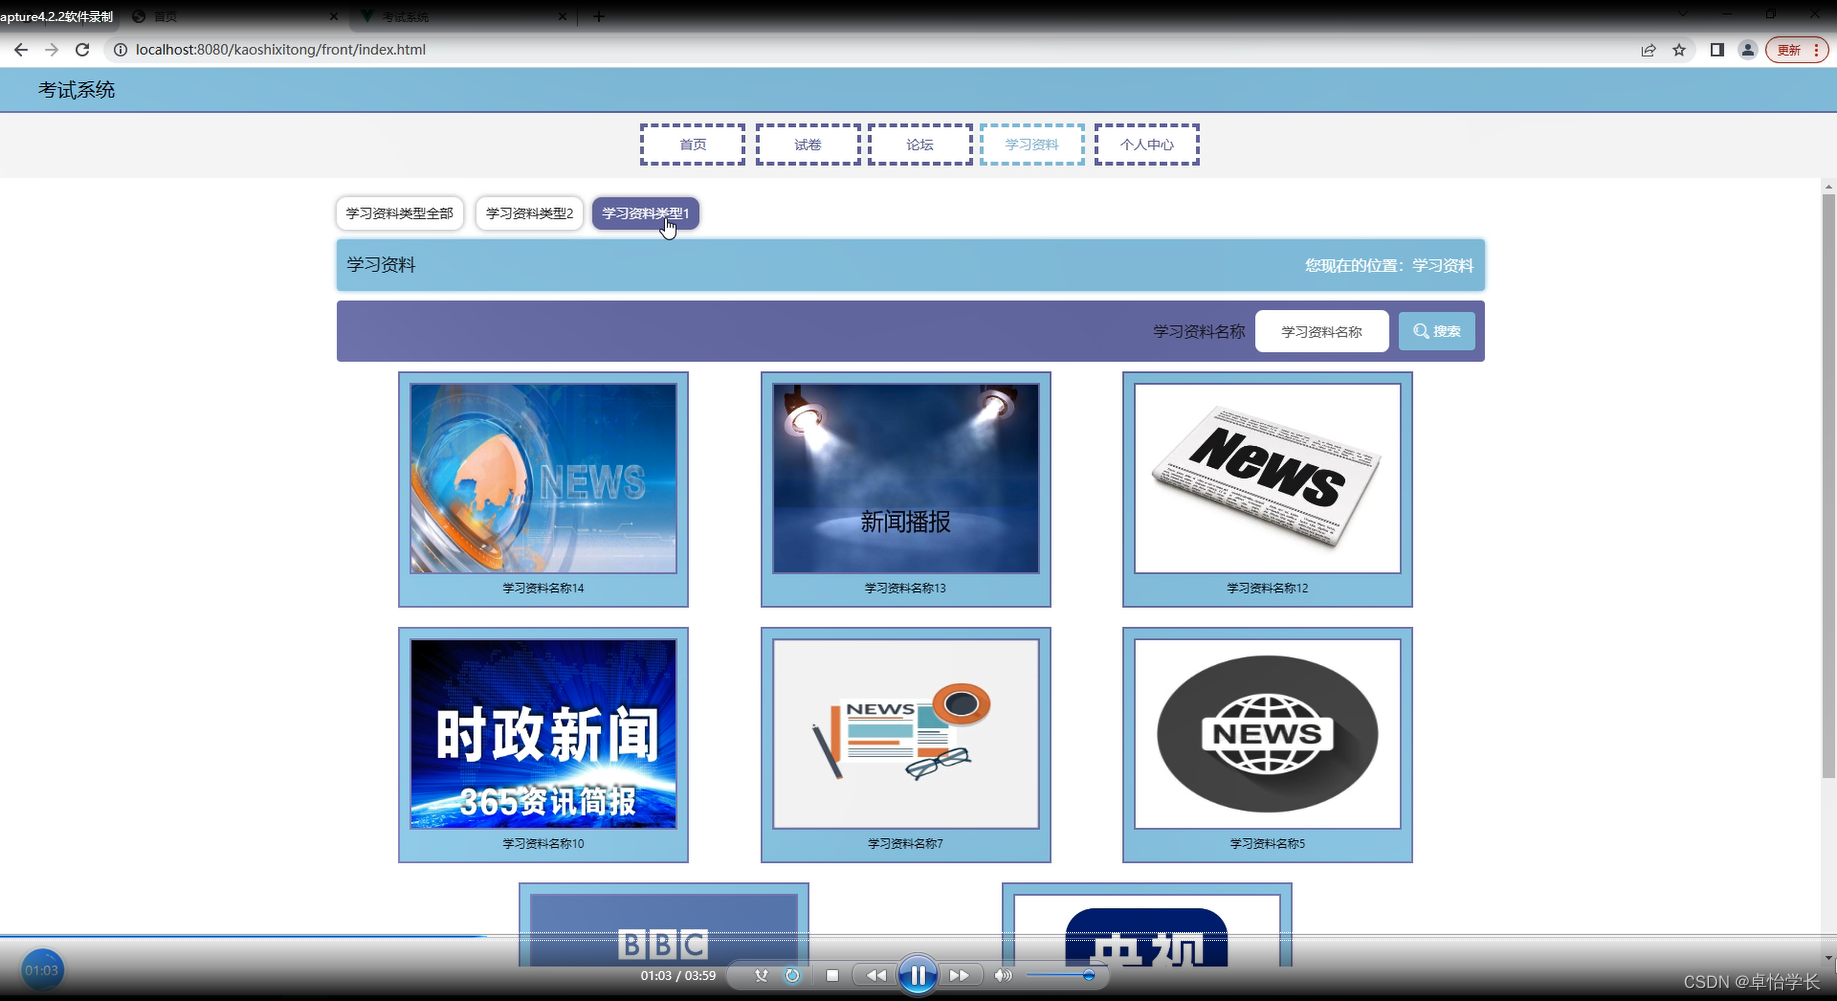Open the dark globe NEWS thumbnail of 学习资料名称5
The width and height of the screenshot is (1837, 1001).
[x=1268, y=734]
